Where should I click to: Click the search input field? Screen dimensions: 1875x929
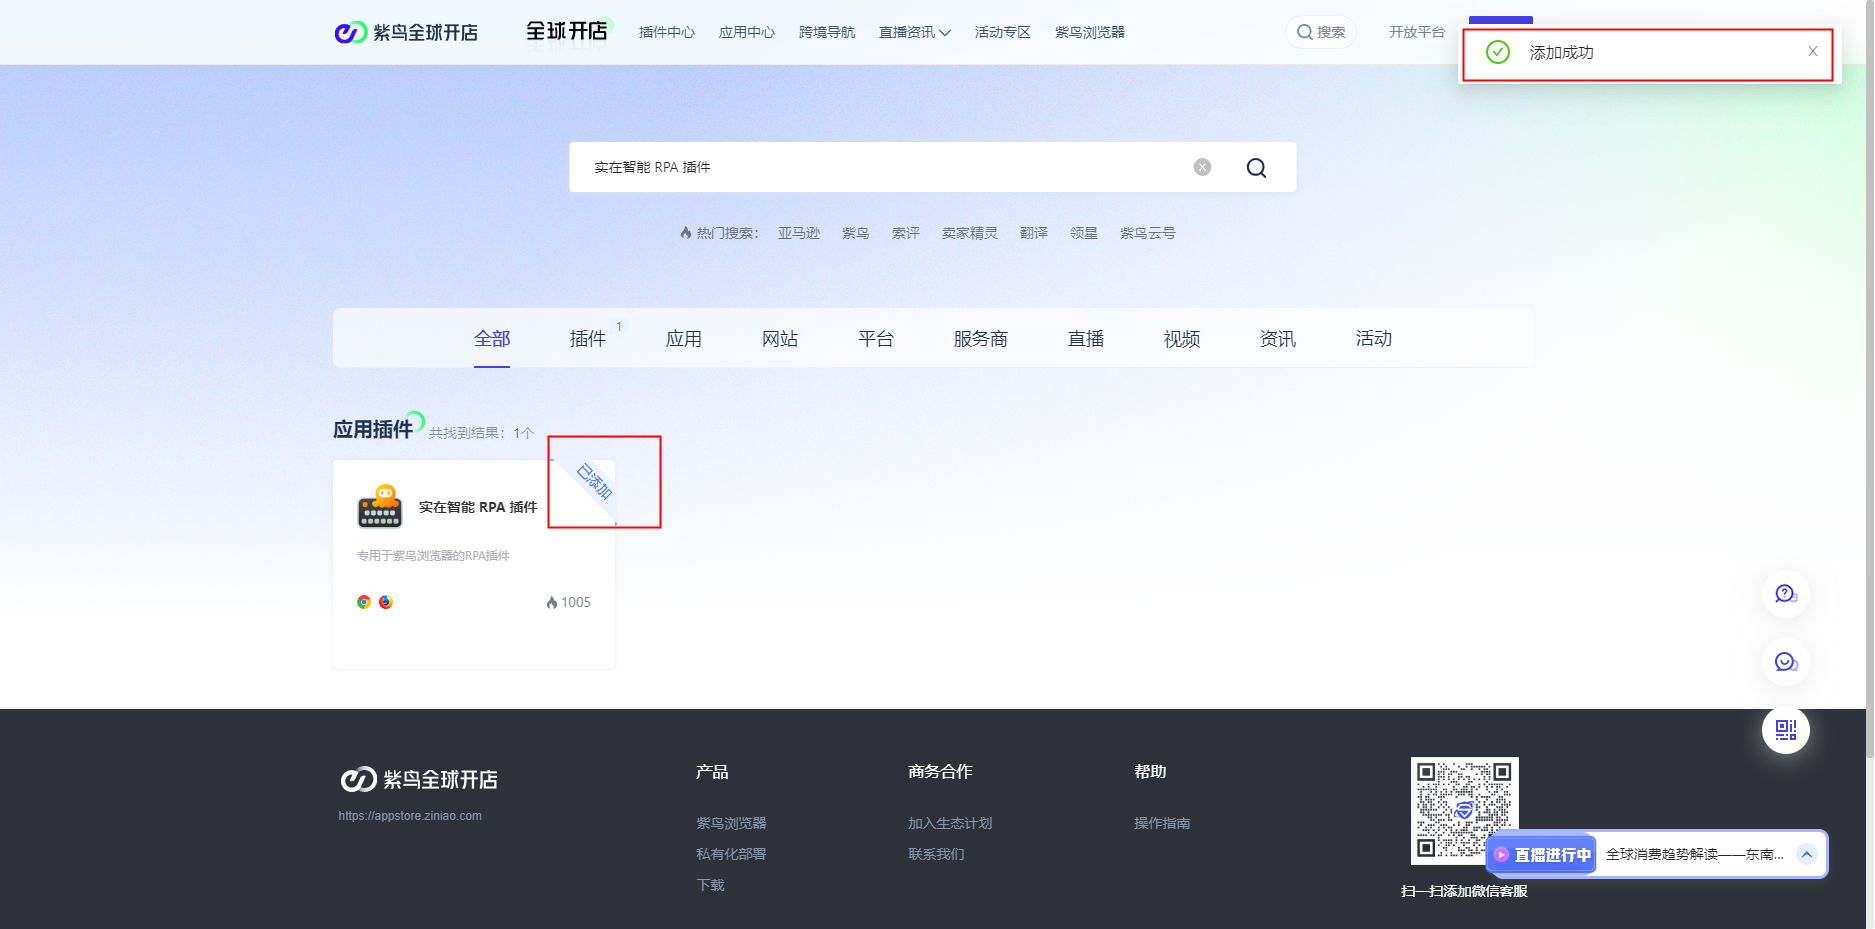point(880,167)
